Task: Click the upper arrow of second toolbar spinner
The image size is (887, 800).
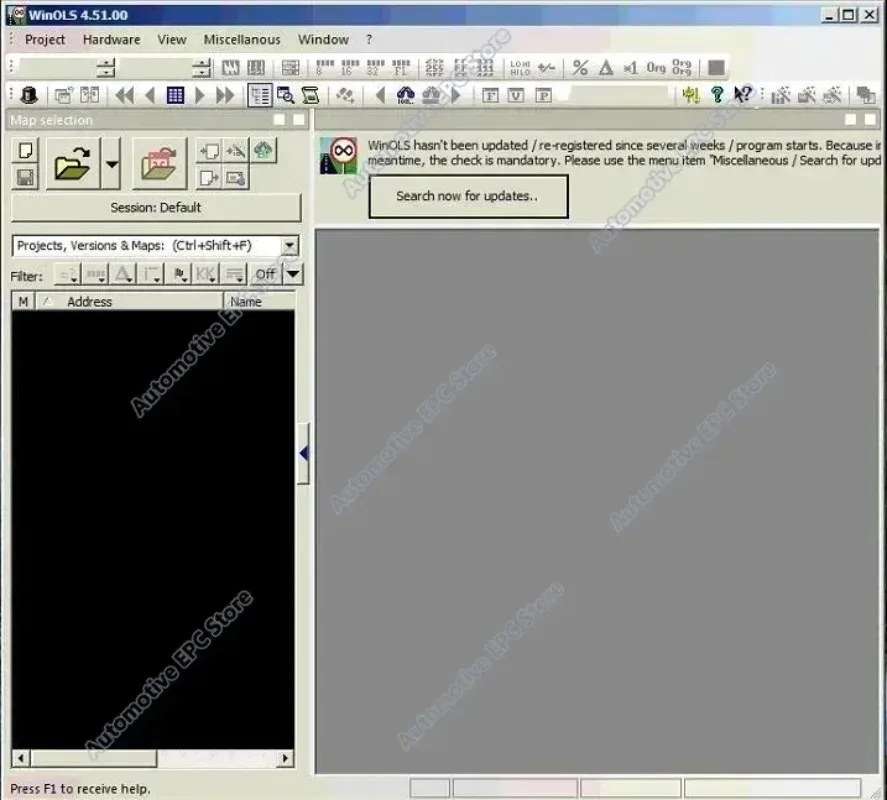Action: 201,63
